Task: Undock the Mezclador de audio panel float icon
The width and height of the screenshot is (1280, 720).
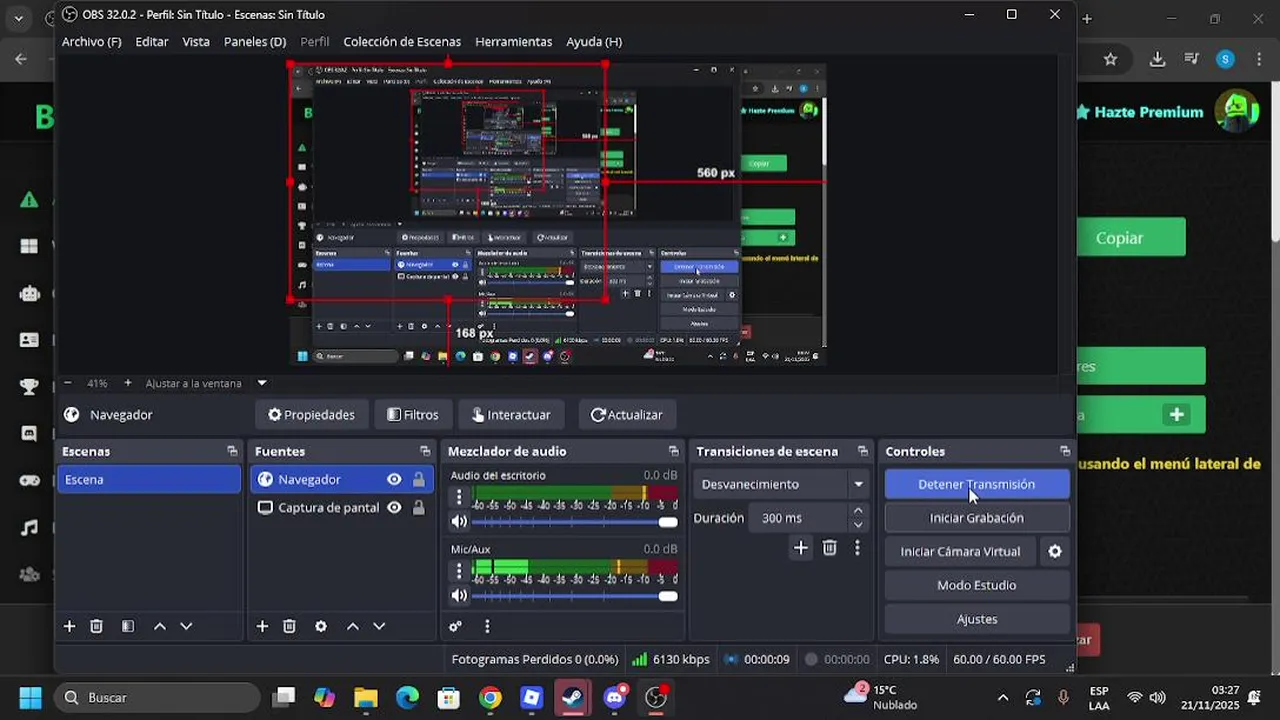Action: coord(673,452)
